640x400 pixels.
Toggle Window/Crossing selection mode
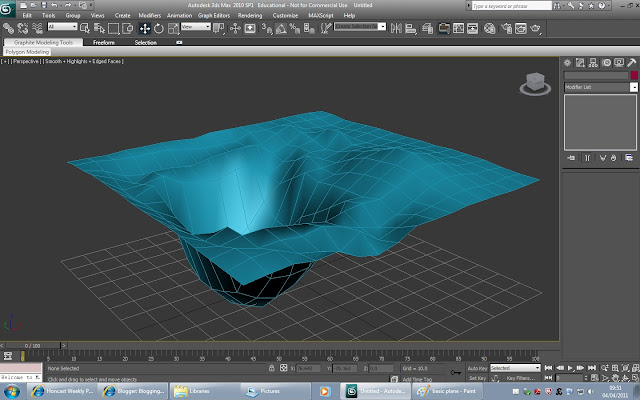[128, 28]
